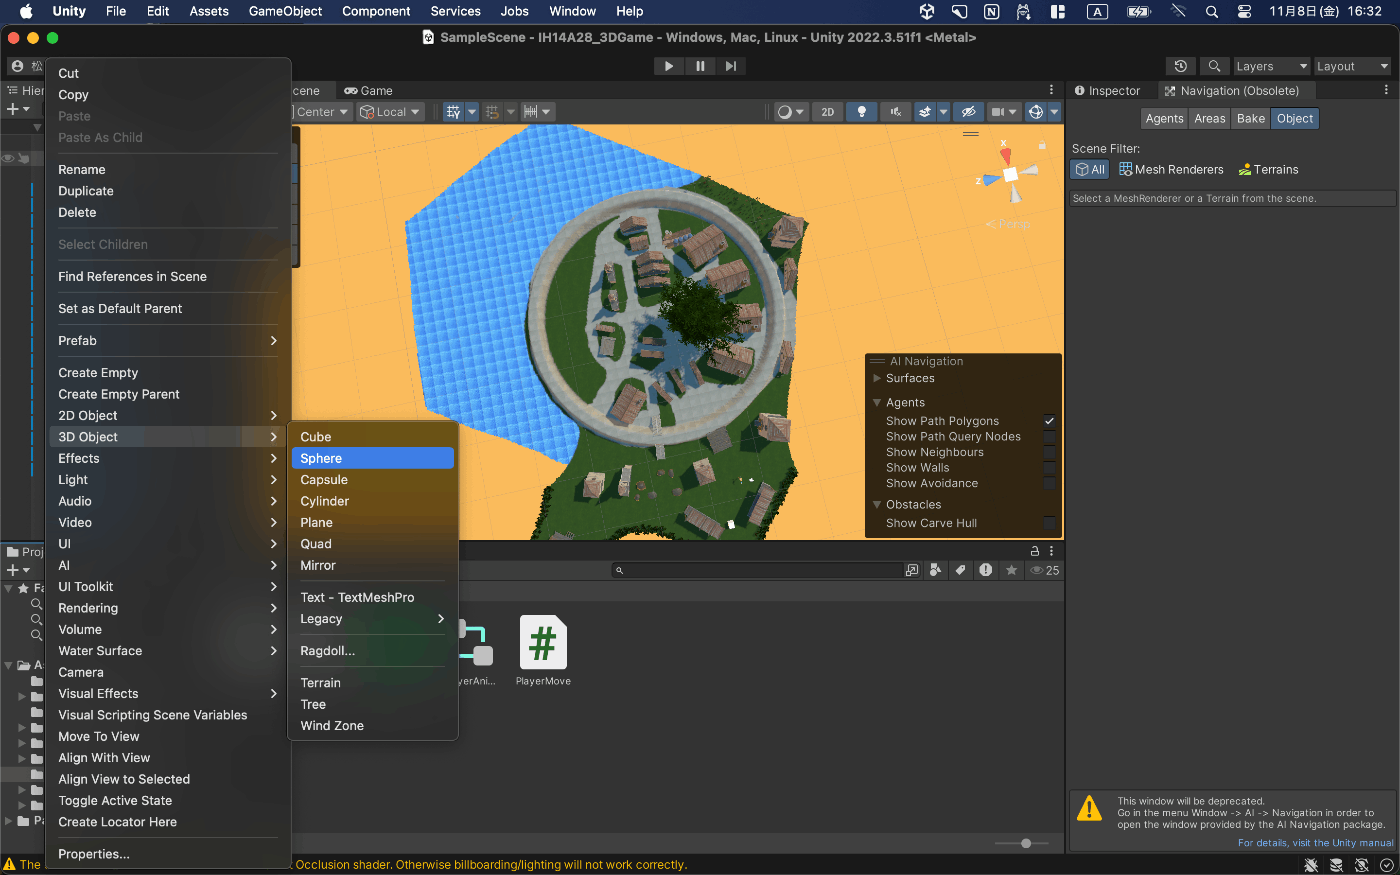This screenshot has width=1400, height=875.
Task: Toggle Show Neighbours checkbox
Action: [1050, 452]
